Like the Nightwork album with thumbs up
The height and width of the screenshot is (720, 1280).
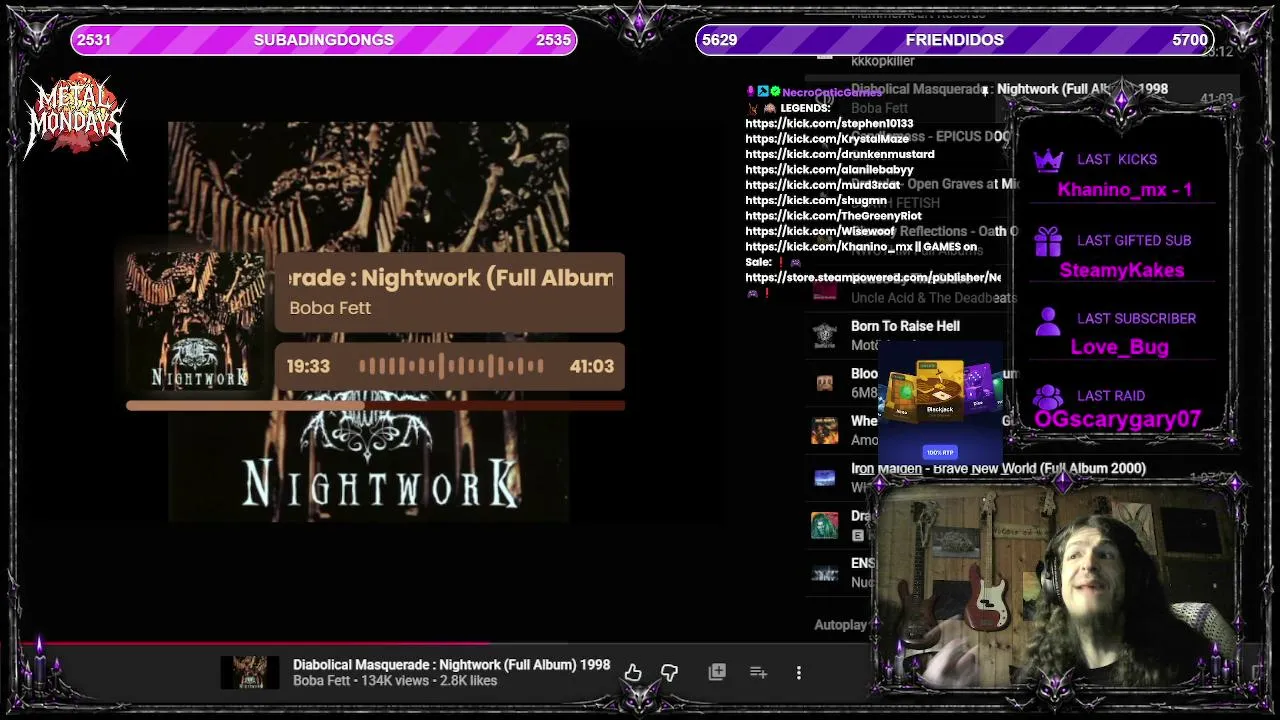click(633, 673)
